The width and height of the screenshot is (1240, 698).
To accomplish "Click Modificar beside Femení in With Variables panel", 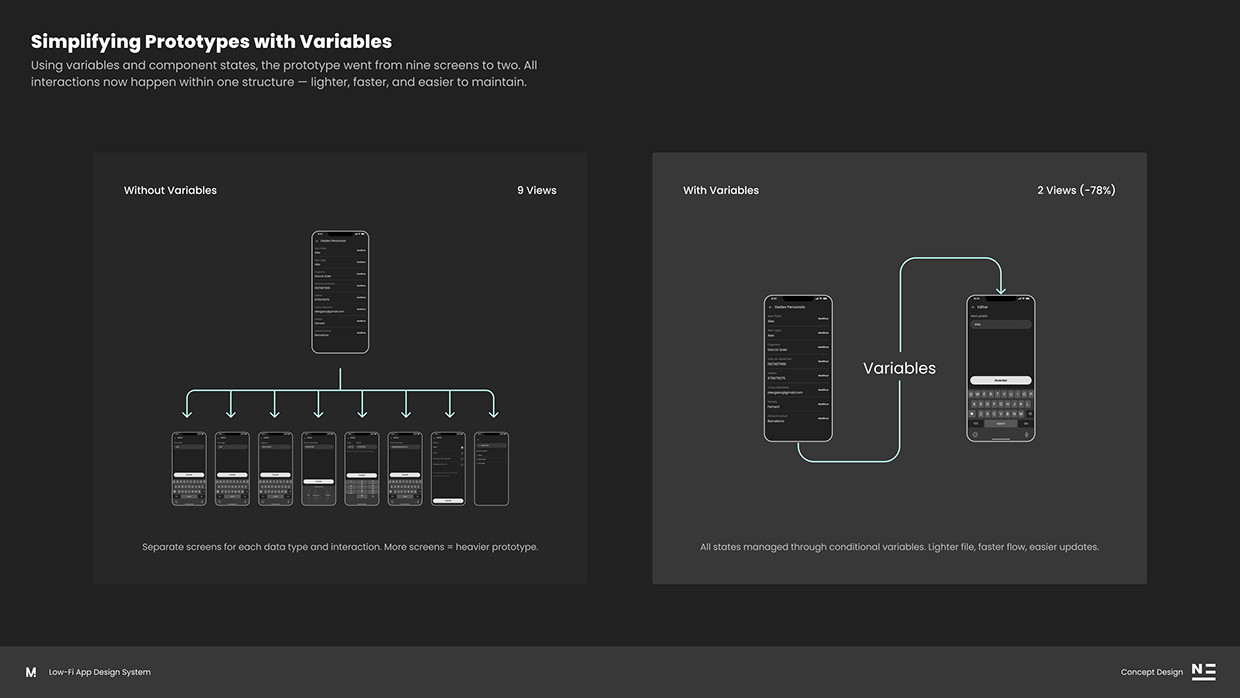I will pyautogui.click(x=823, y=405).
